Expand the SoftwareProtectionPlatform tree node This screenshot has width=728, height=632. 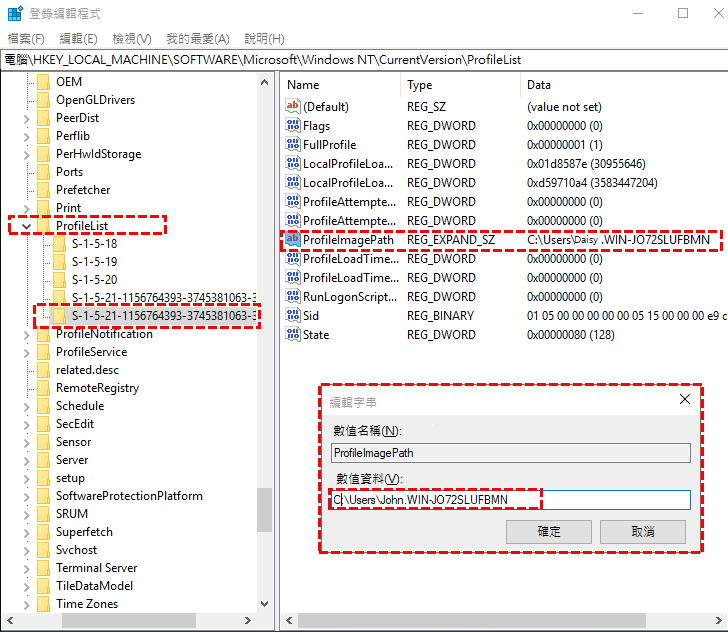tap(26, 497)
